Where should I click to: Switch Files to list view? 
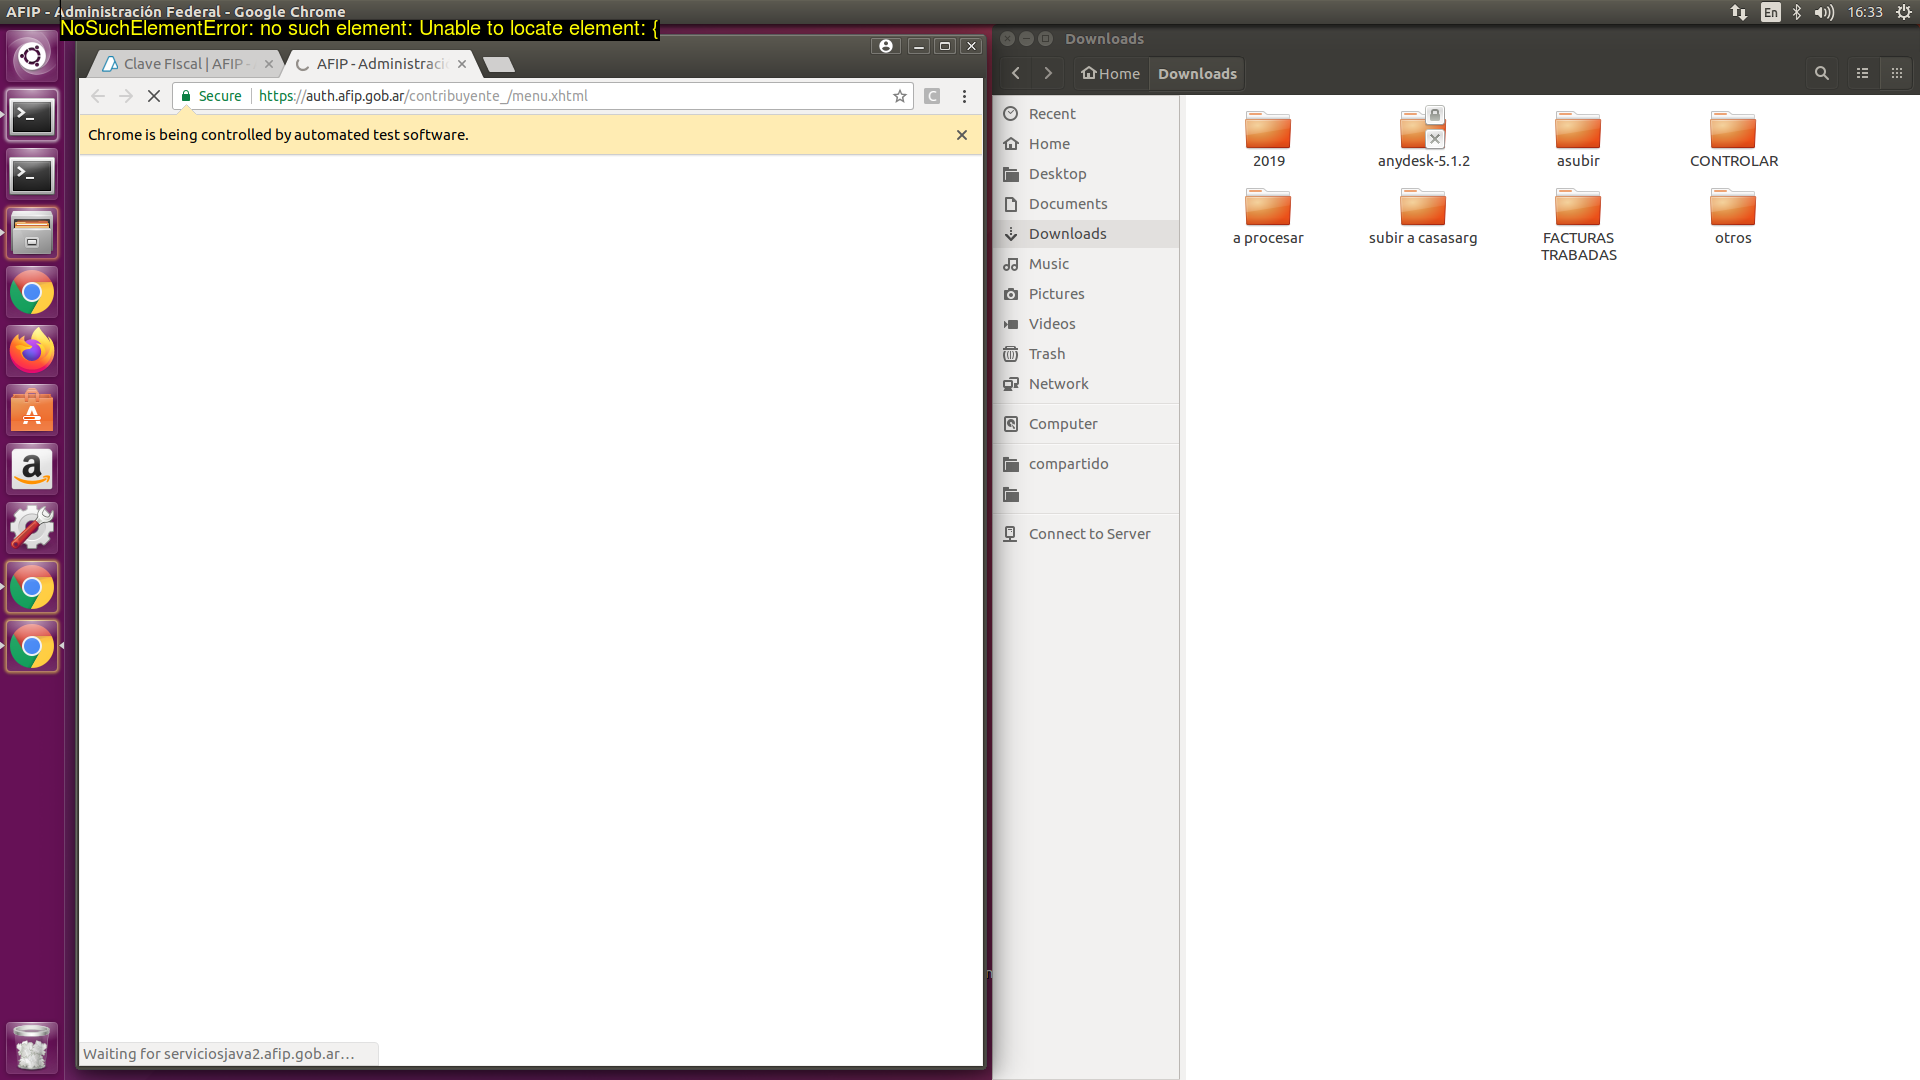pyautogui.click(x=1862, y=73)
